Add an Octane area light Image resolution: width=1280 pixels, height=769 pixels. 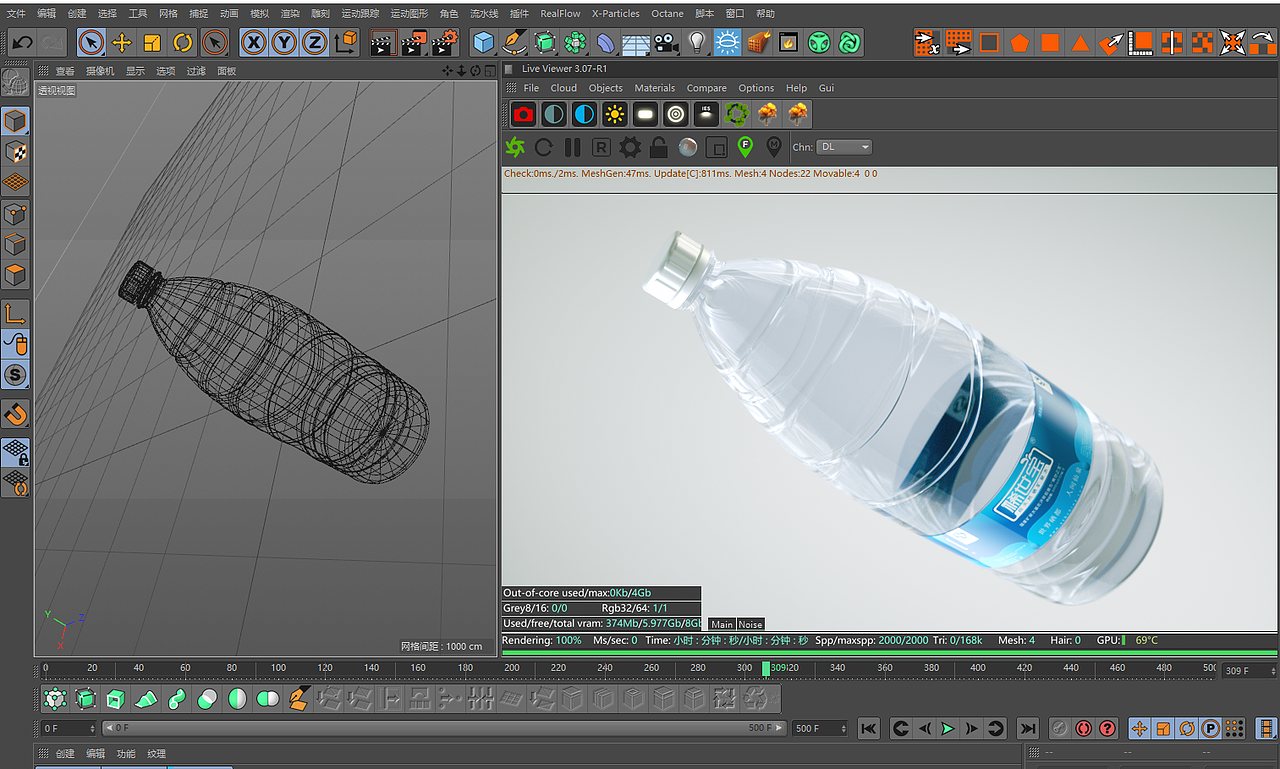[x=645, y=114]
